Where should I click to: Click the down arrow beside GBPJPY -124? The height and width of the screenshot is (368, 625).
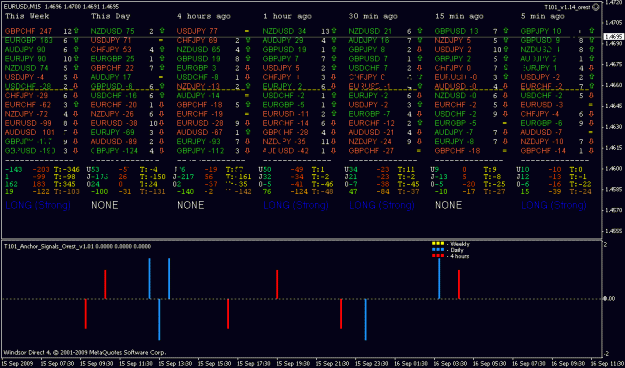click(162, 151)
